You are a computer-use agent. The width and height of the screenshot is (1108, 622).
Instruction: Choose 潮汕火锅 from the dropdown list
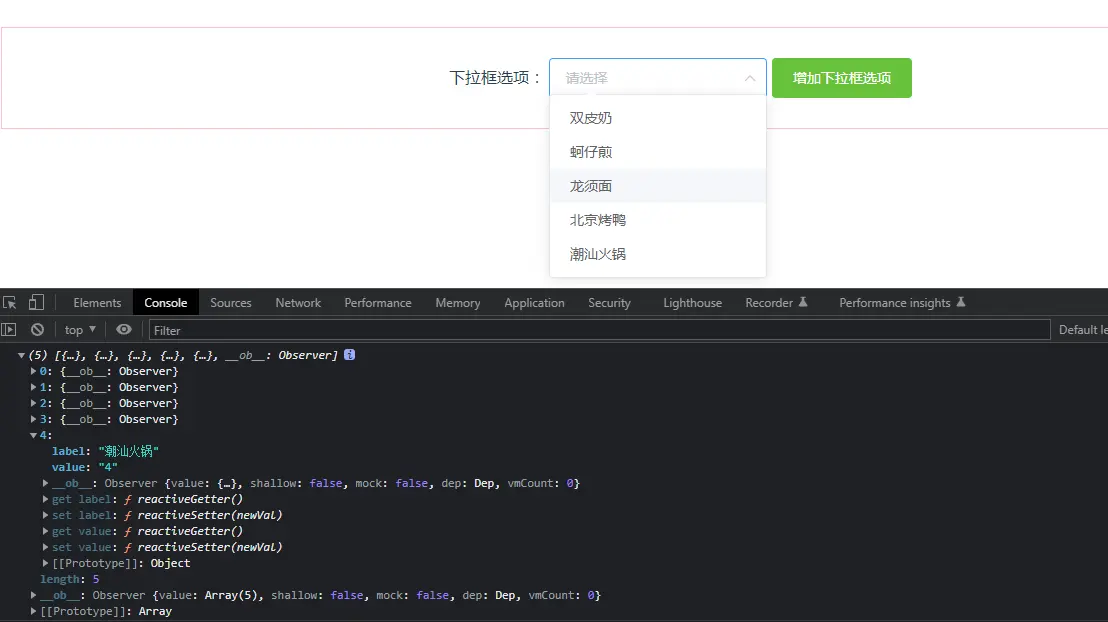pos(658,254)
